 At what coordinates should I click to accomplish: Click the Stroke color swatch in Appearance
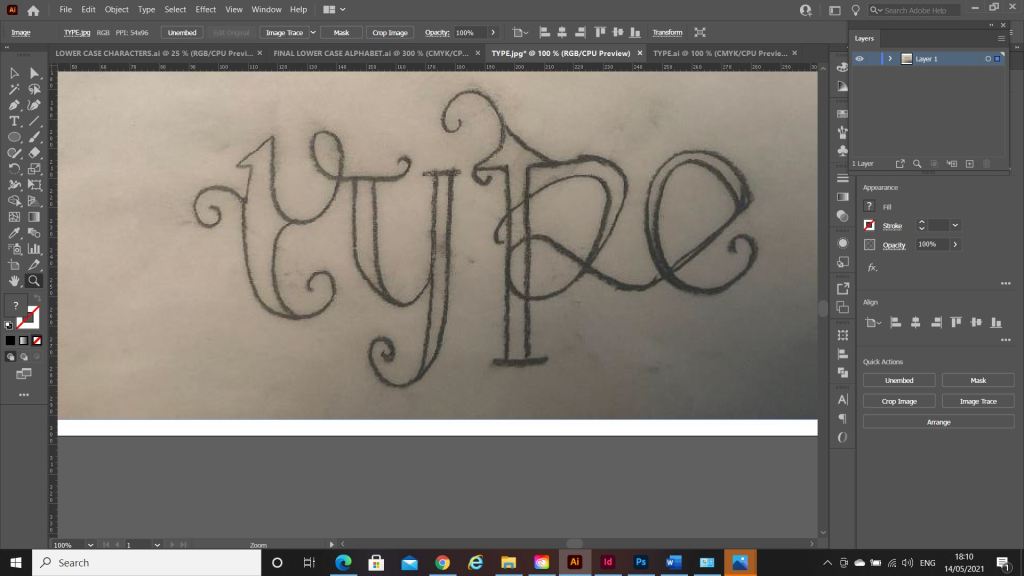[870, 226]
